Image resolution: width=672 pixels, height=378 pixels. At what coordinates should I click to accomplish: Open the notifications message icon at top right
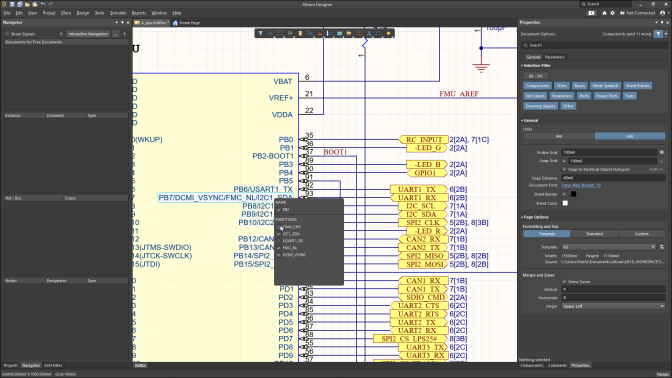coord(591,13)
